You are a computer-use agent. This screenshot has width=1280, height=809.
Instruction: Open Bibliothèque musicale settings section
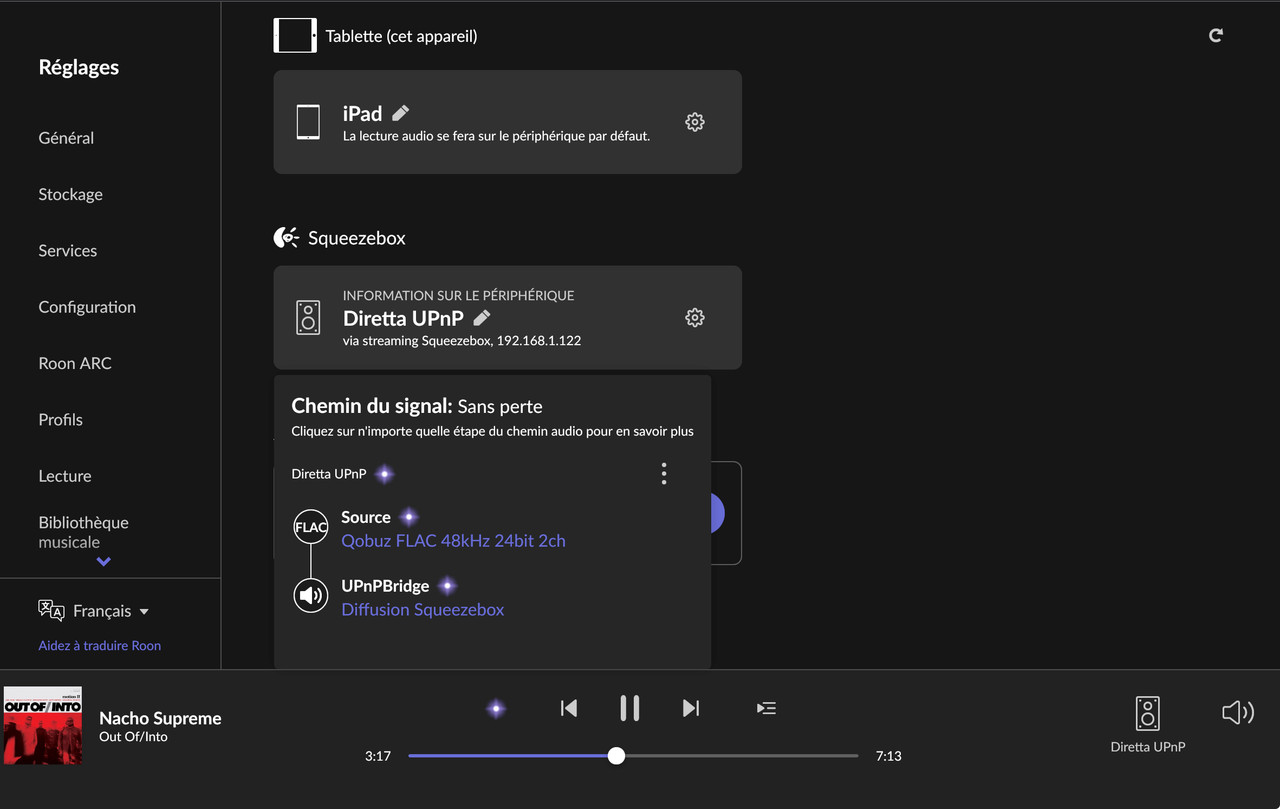coord(83,532)
